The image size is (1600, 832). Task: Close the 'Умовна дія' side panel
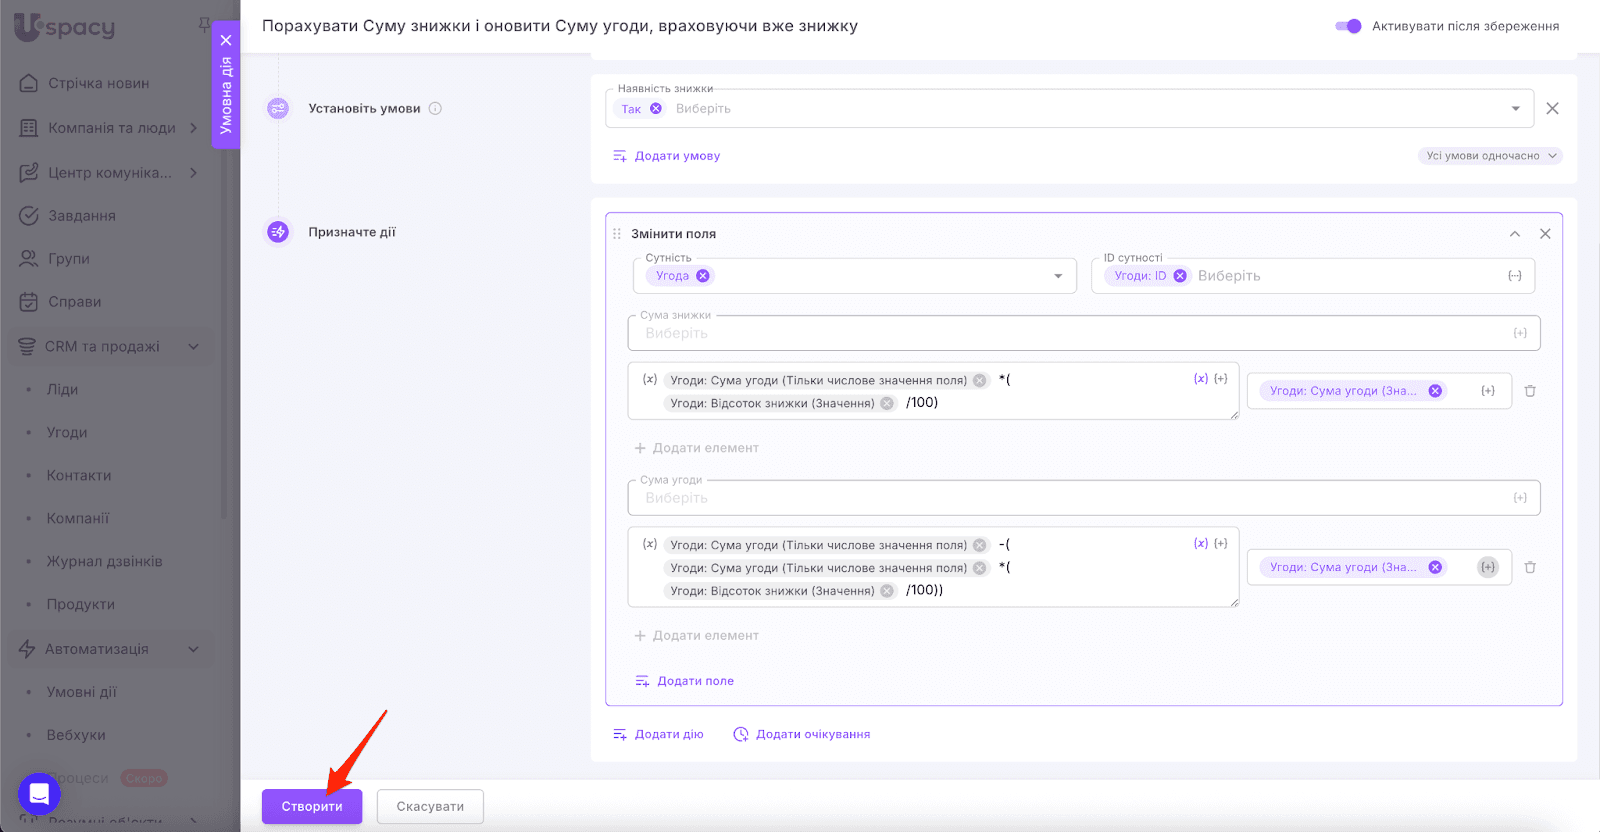(226, 40)
